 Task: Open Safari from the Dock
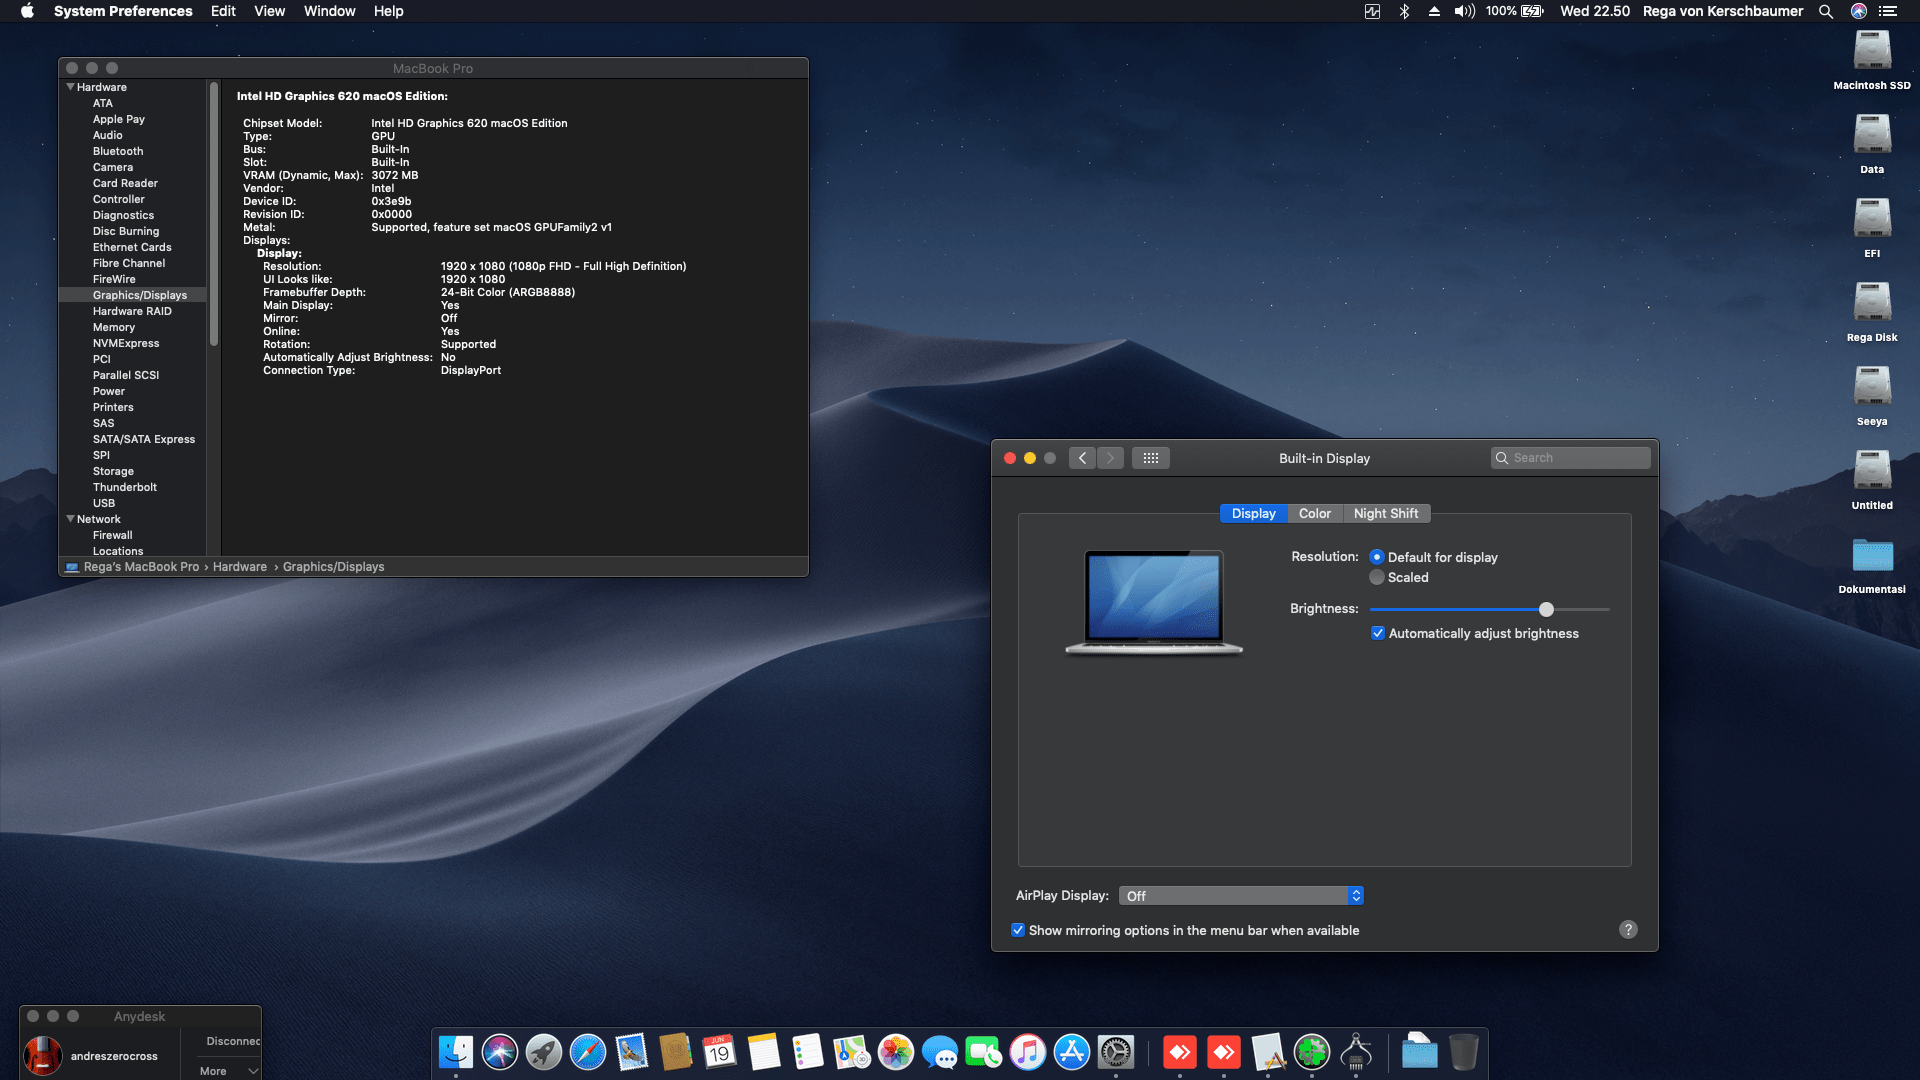click(x=587, y=1053)
